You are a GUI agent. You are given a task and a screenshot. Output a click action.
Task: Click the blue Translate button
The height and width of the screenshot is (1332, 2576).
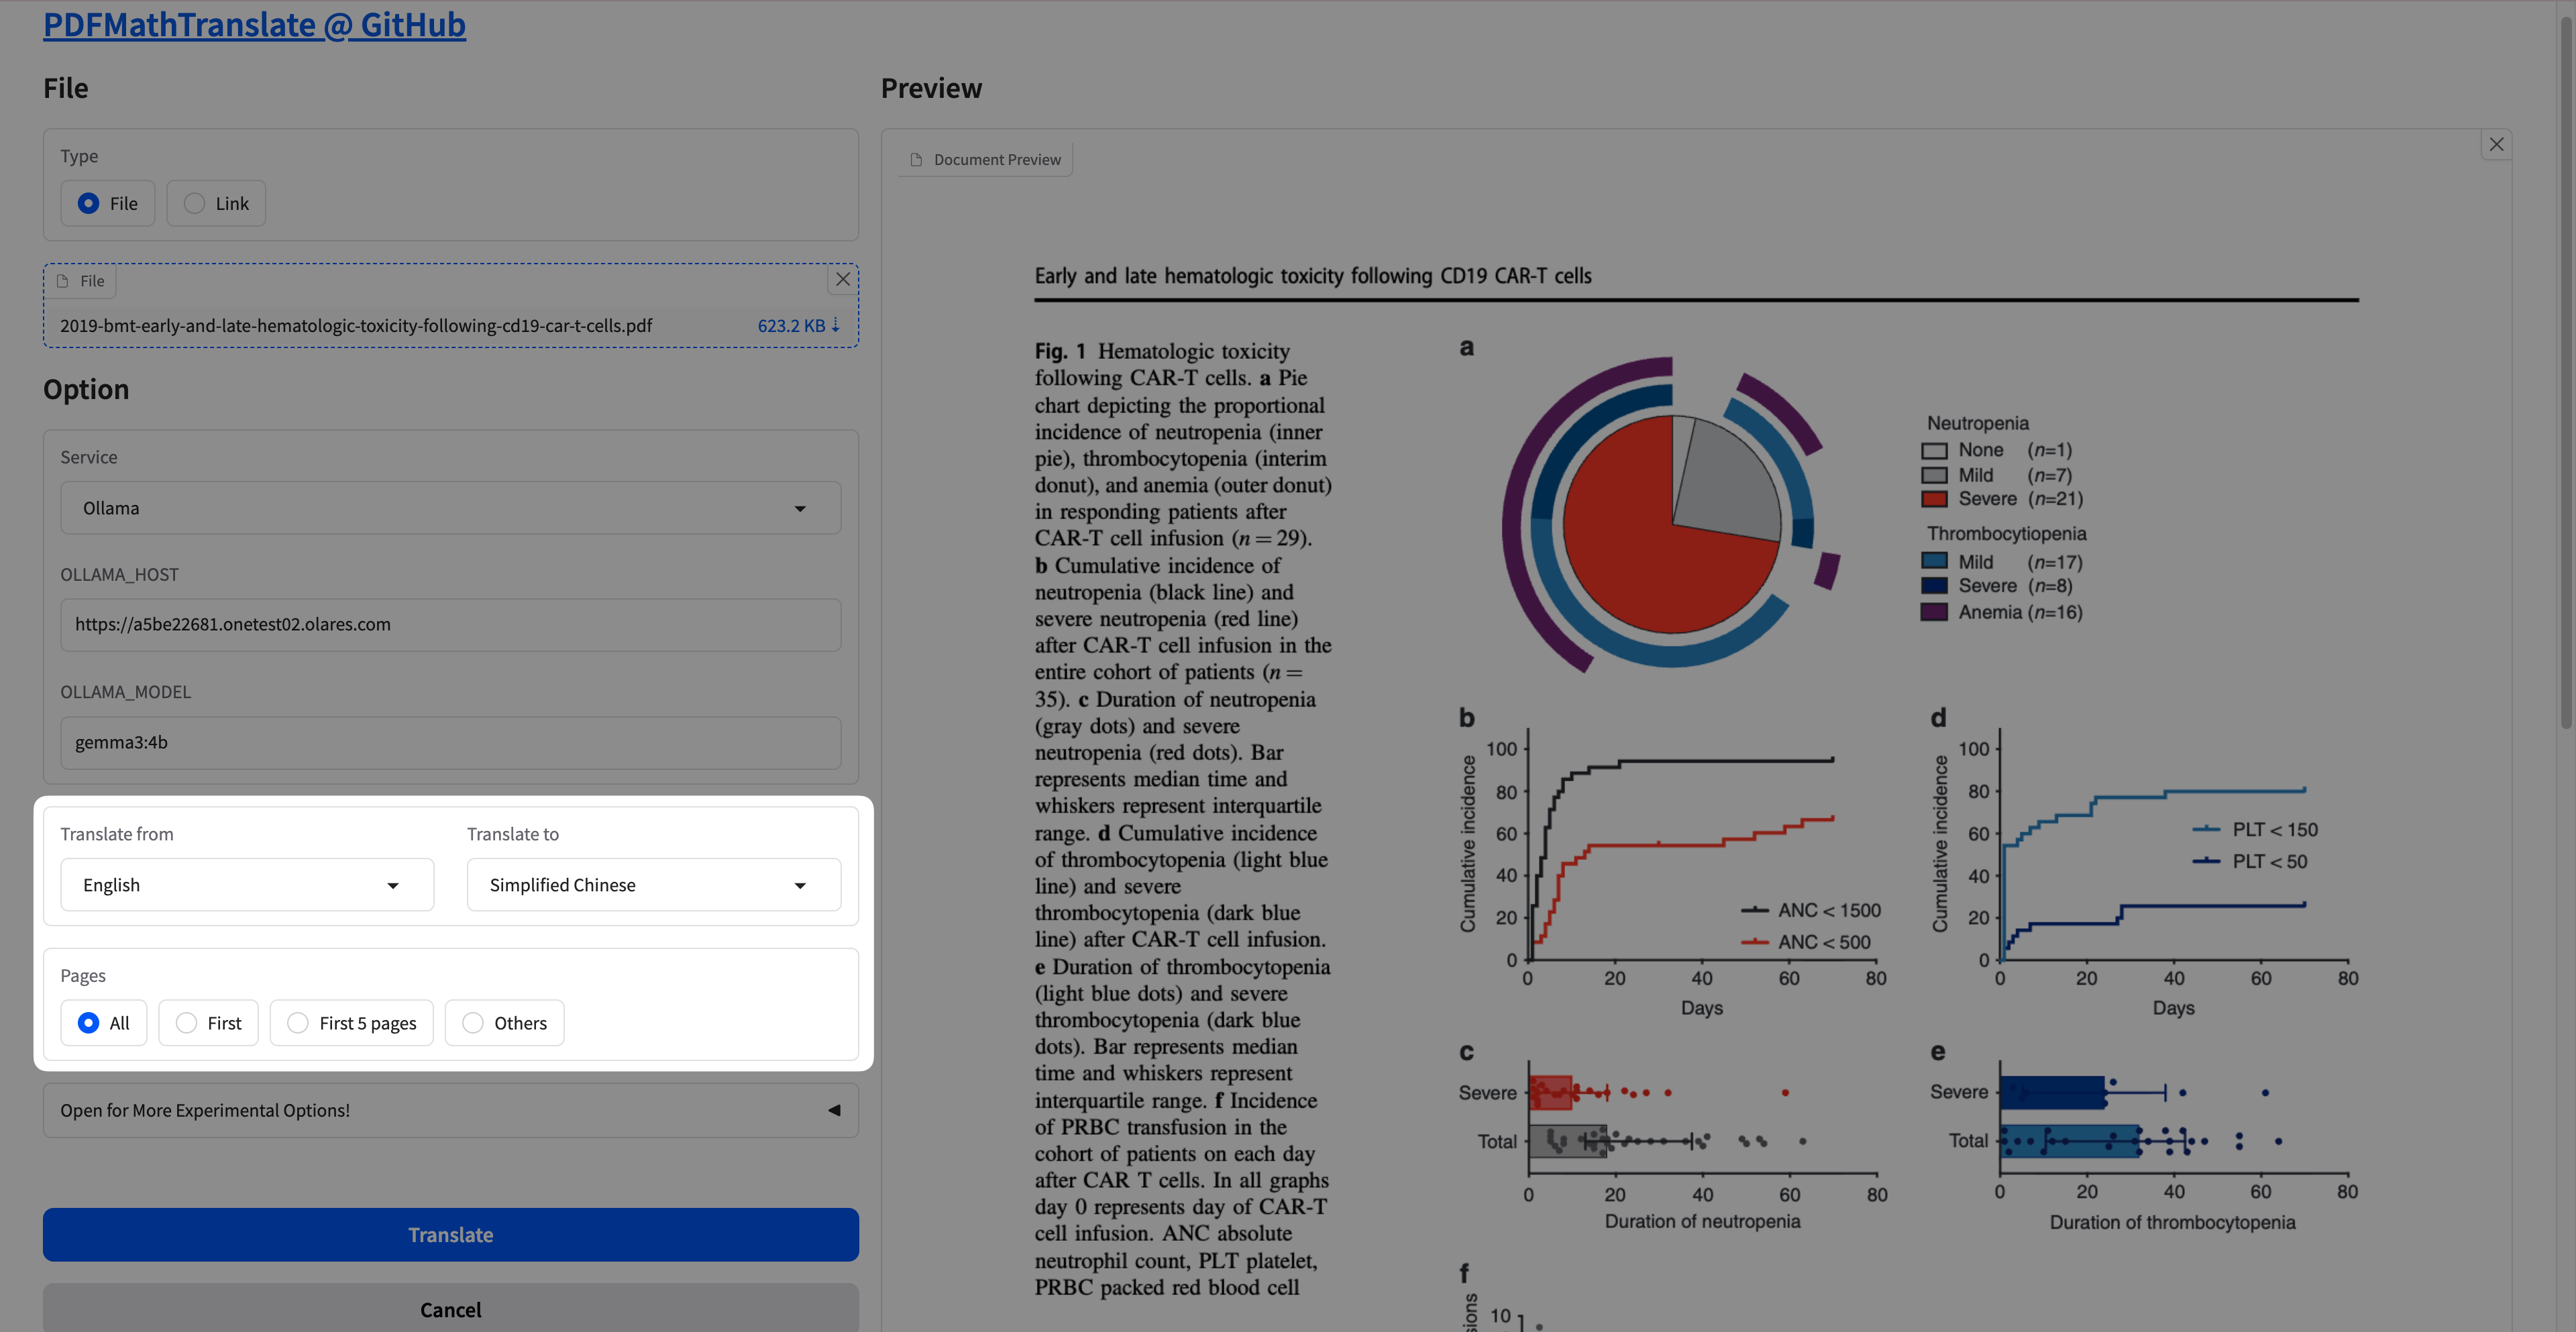pos(450,1235)
